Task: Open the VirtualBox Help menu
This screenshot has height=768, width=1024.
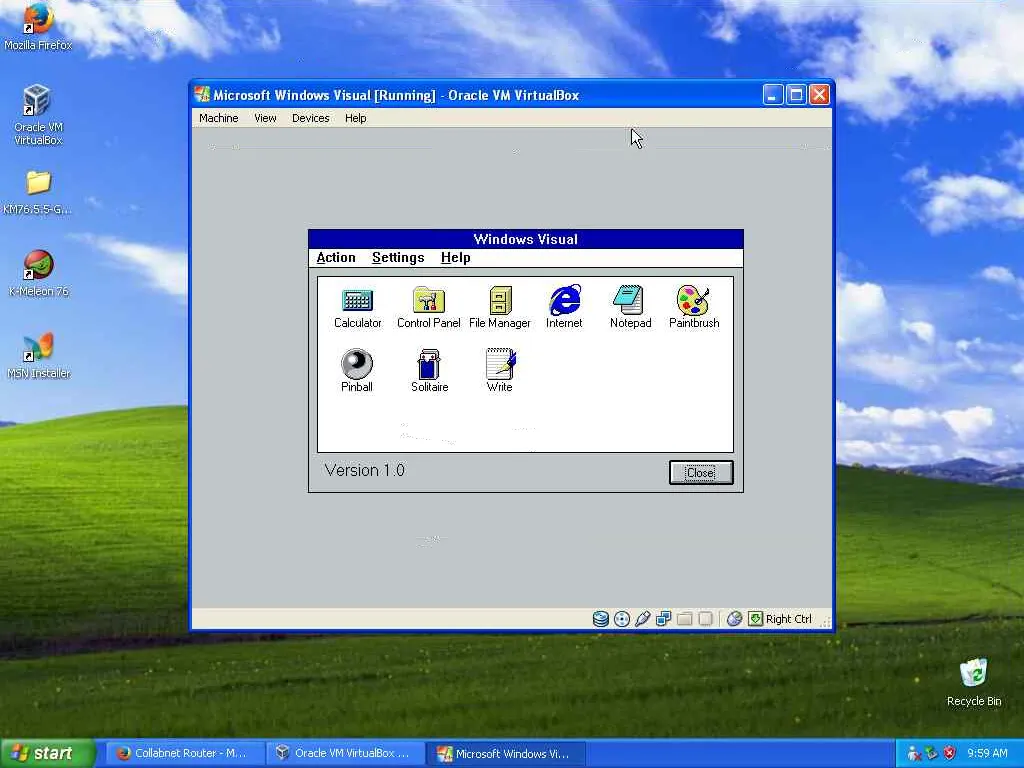Action: (355, 118)
